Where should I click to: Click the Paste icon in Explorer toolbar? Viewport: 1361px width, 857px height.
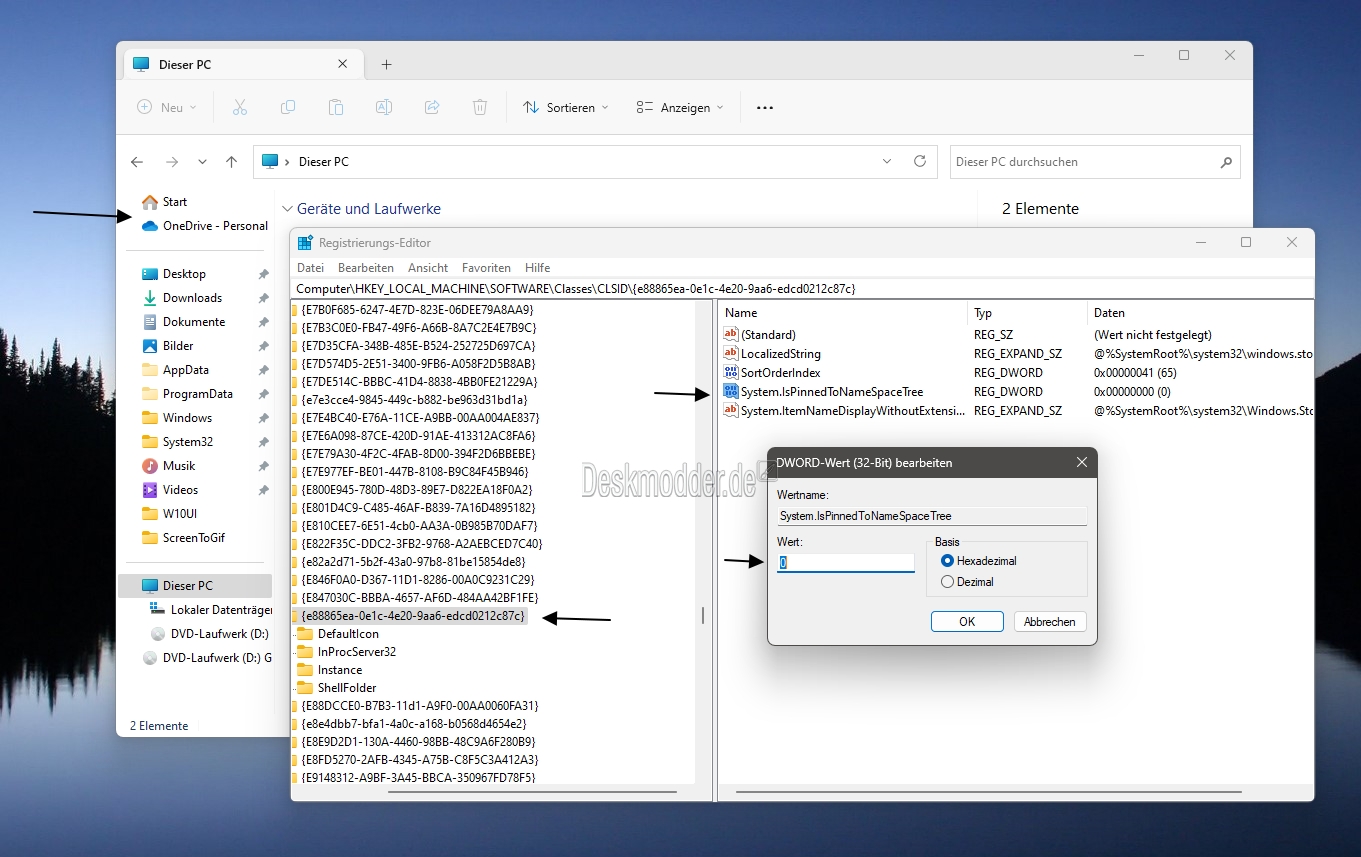tap(336, 107)
